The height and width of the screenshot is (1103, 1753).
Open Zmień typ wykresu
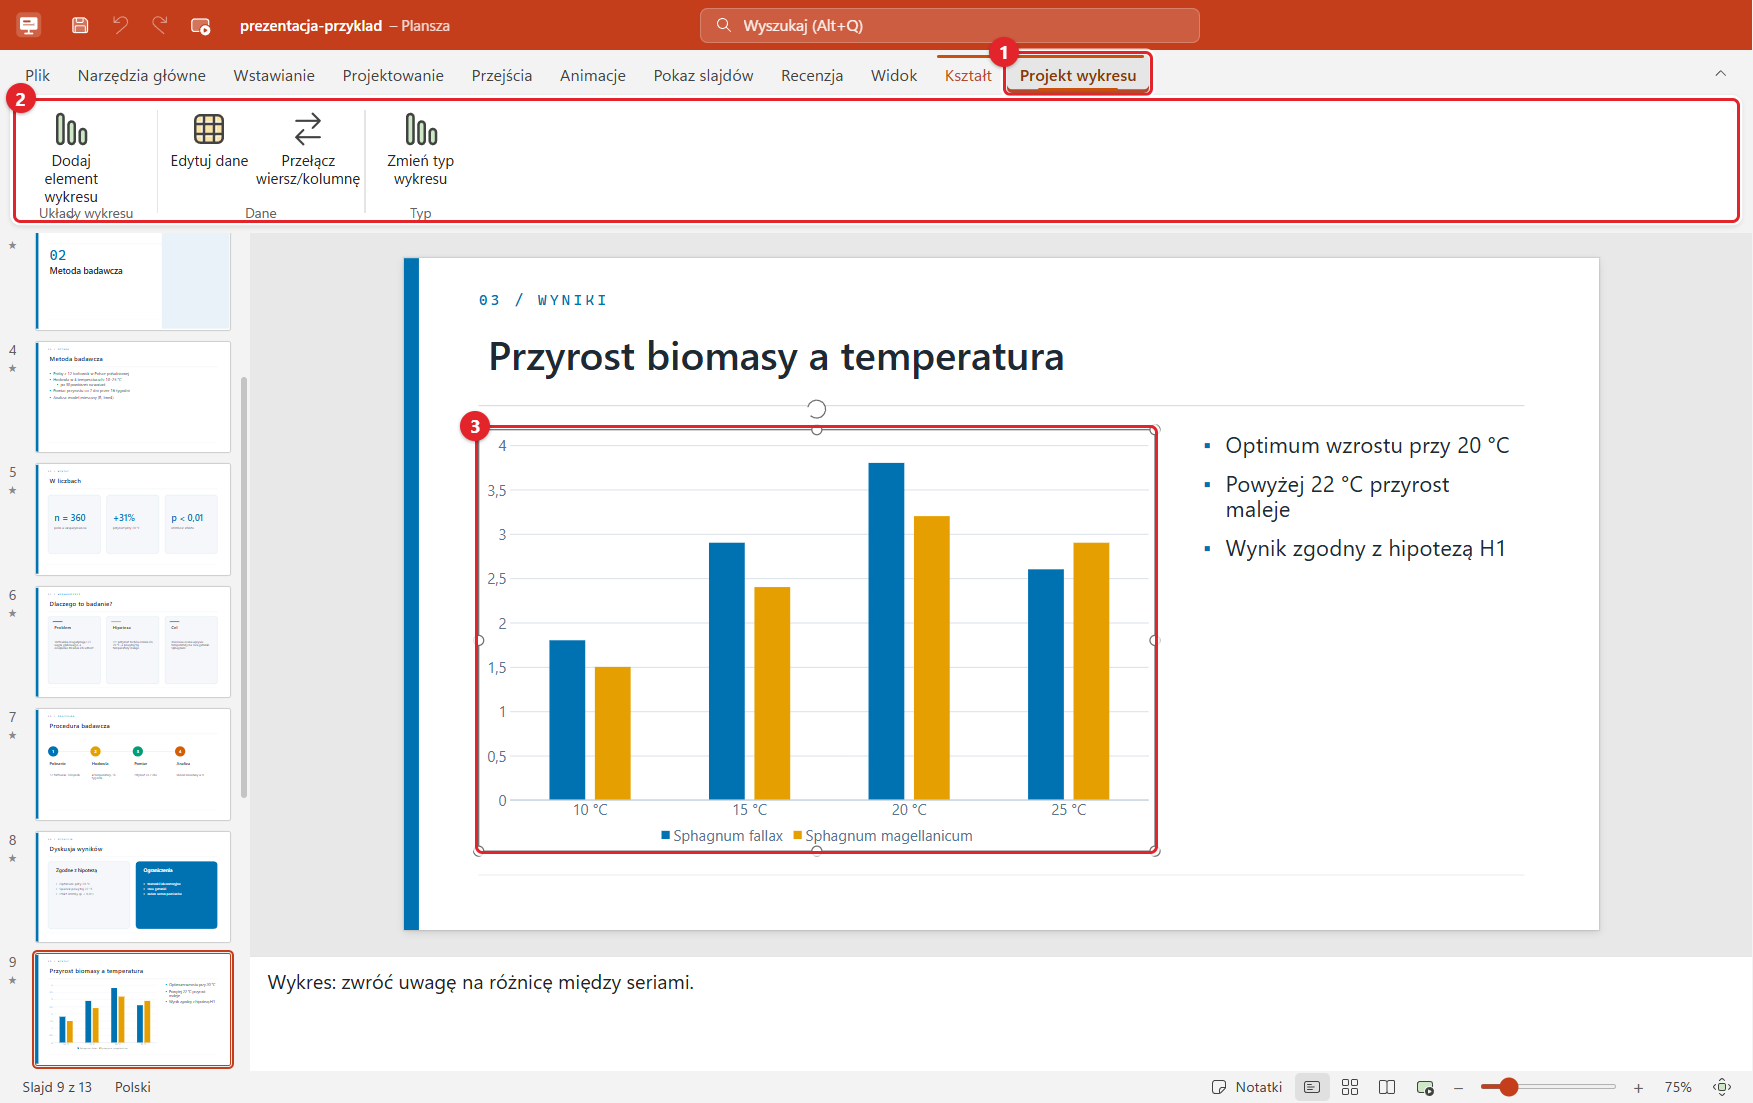[x=421, y=150]
